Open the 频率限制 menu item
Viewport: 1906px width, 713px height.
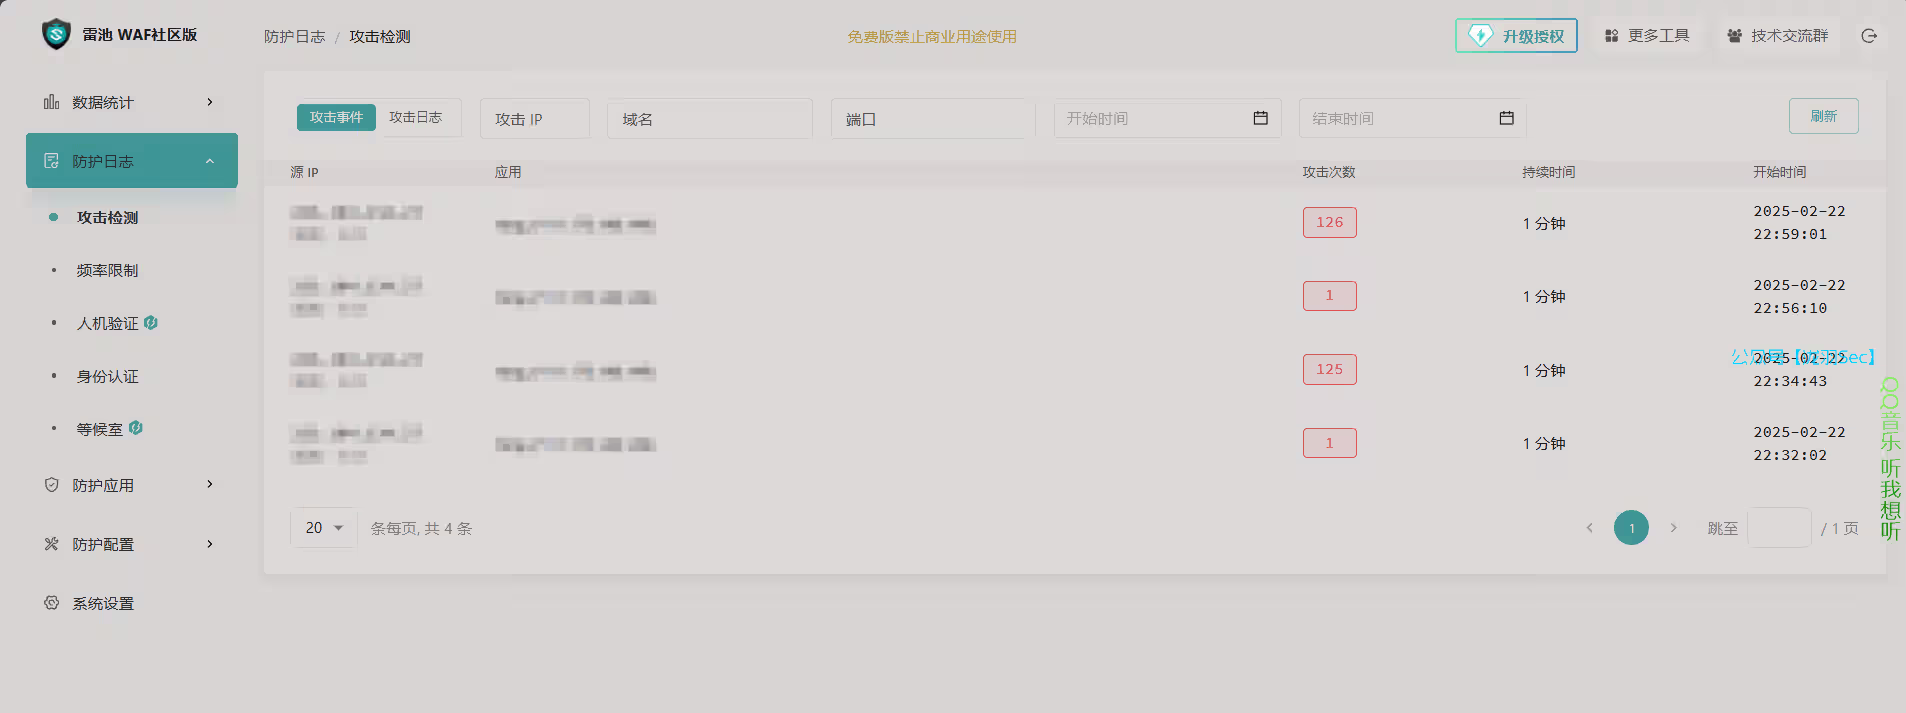point(107,270)
